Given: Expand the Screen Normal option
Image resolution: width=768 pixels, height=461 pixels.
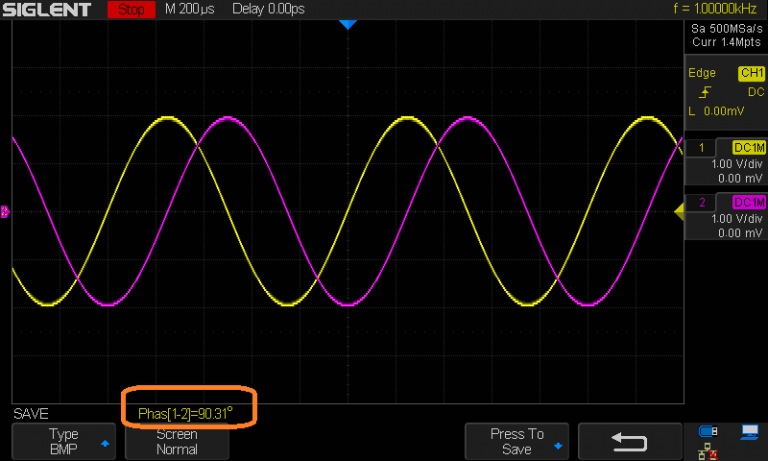Looking at the screenshot, I should tap(176, 441).
